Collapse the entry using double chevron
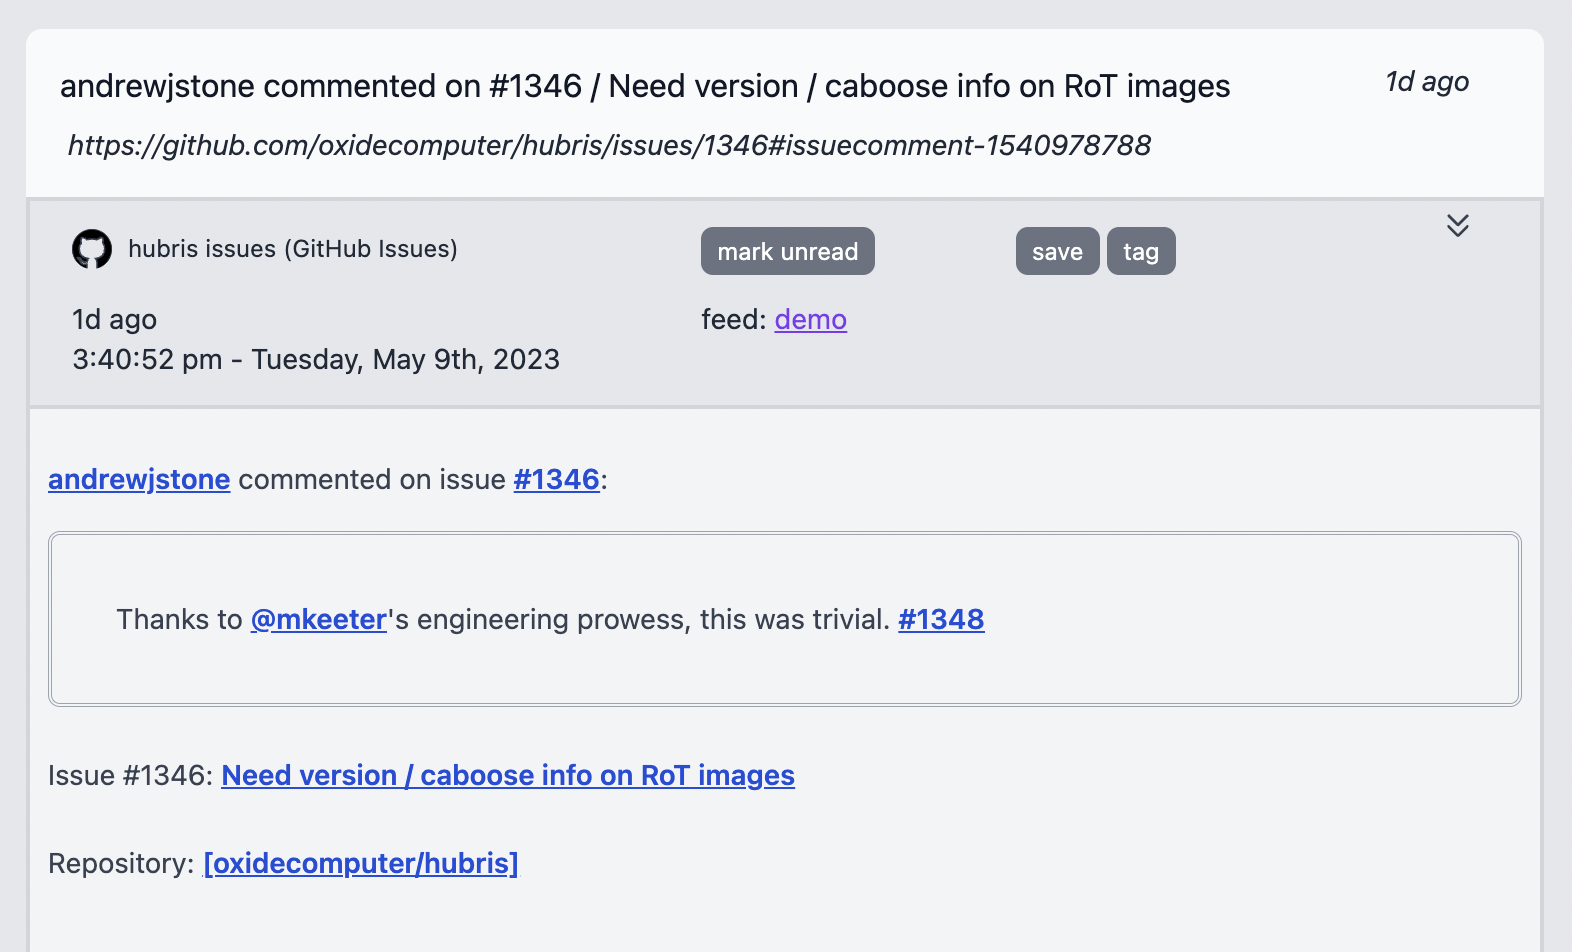The image size is (1572, 952). [1458, 225]
